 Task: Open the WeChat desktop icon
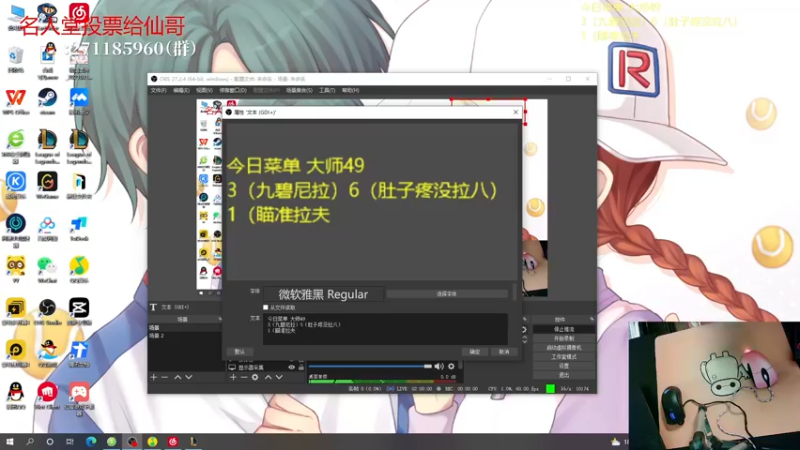click(x=47, y=269)
